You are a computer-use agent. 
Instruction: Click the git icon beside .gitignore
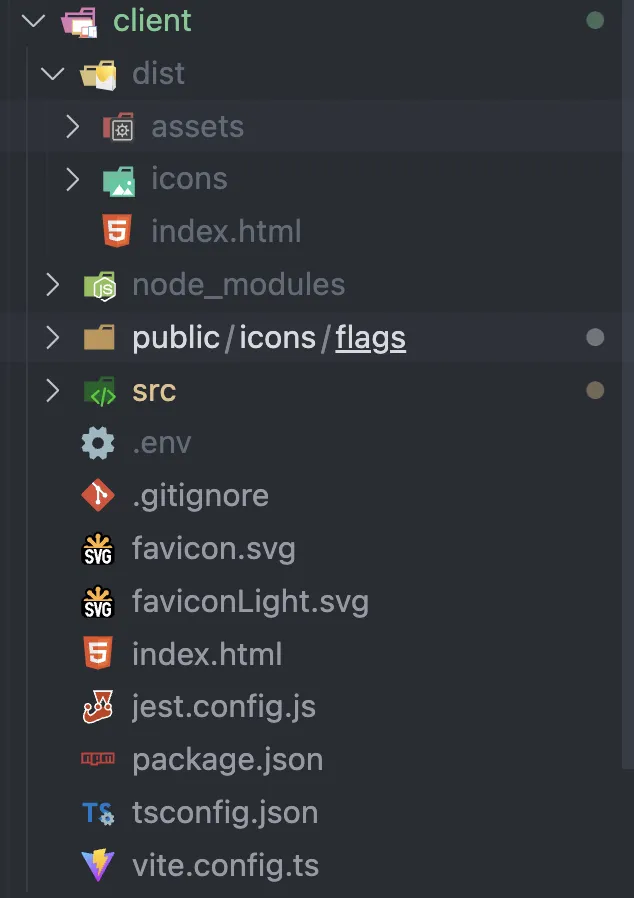[98, 496]
